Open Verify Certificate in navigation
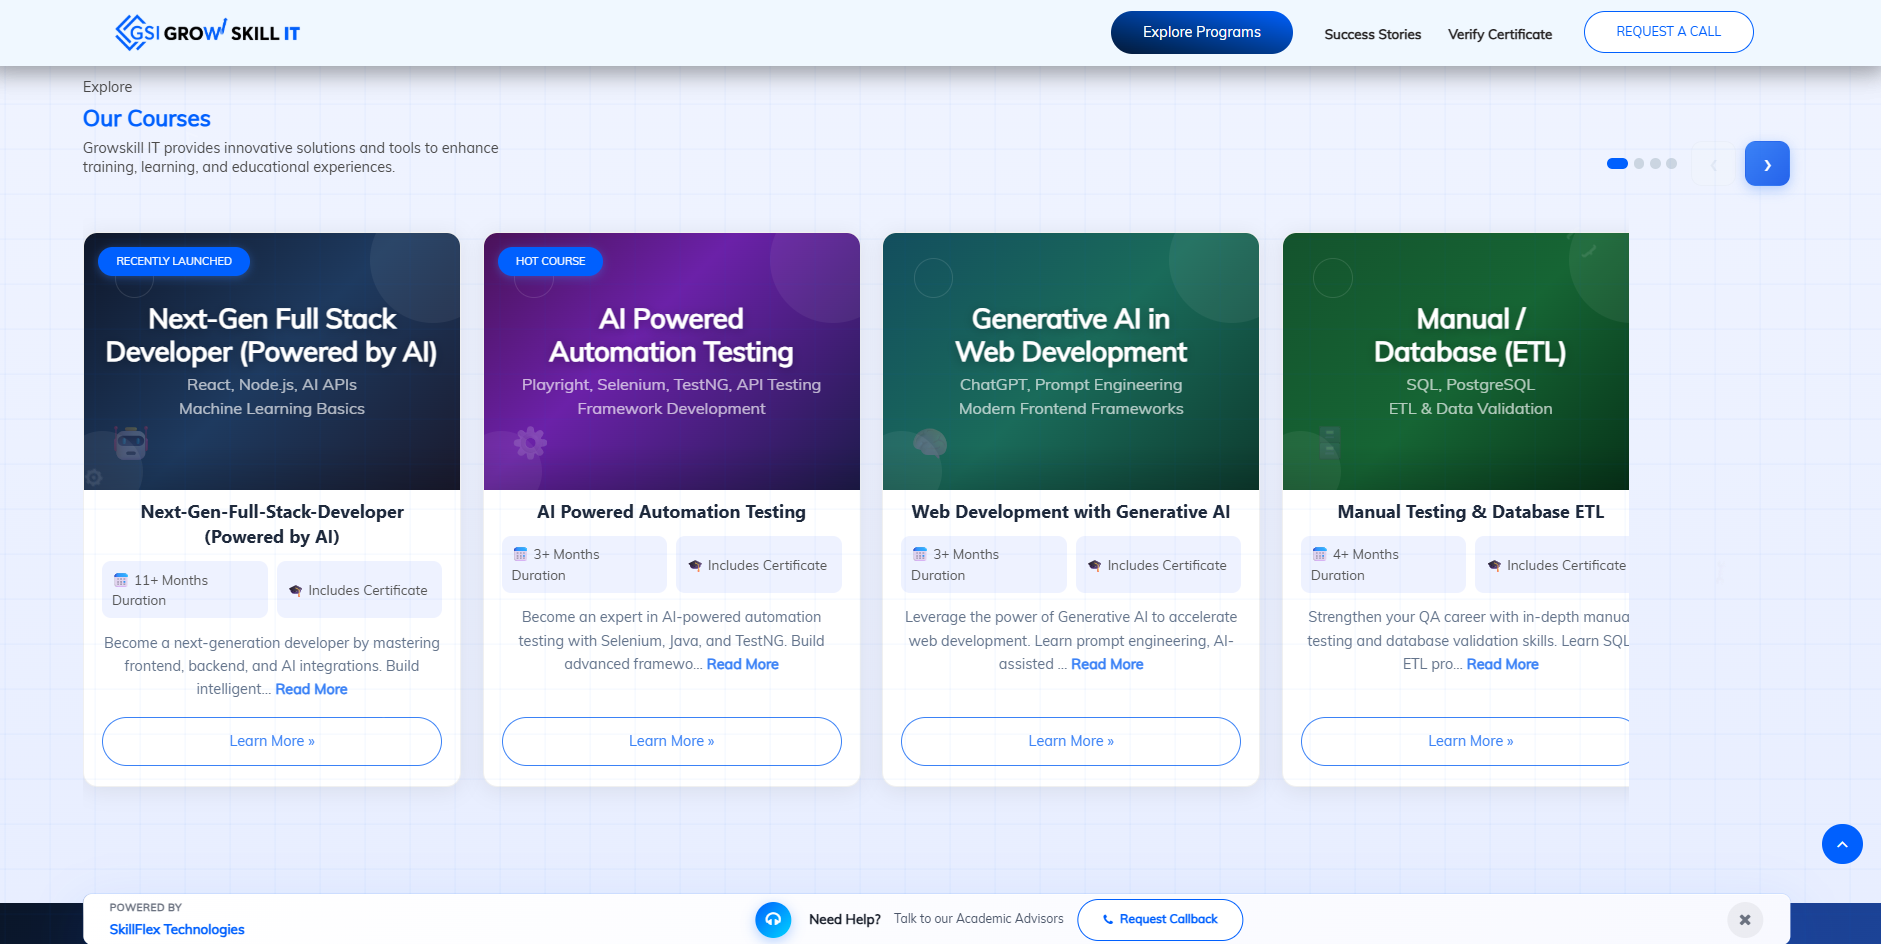 [x=1499, y=34]
